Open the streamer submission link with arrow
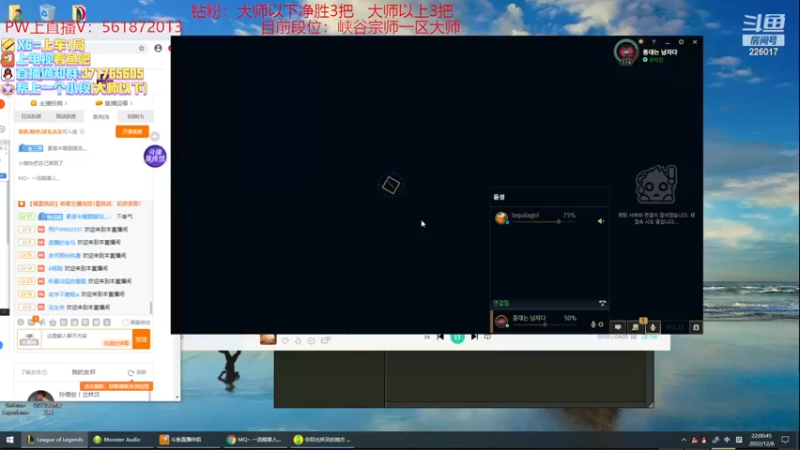The width and height of the screenshot is (800, 450). tap(49, 103)
